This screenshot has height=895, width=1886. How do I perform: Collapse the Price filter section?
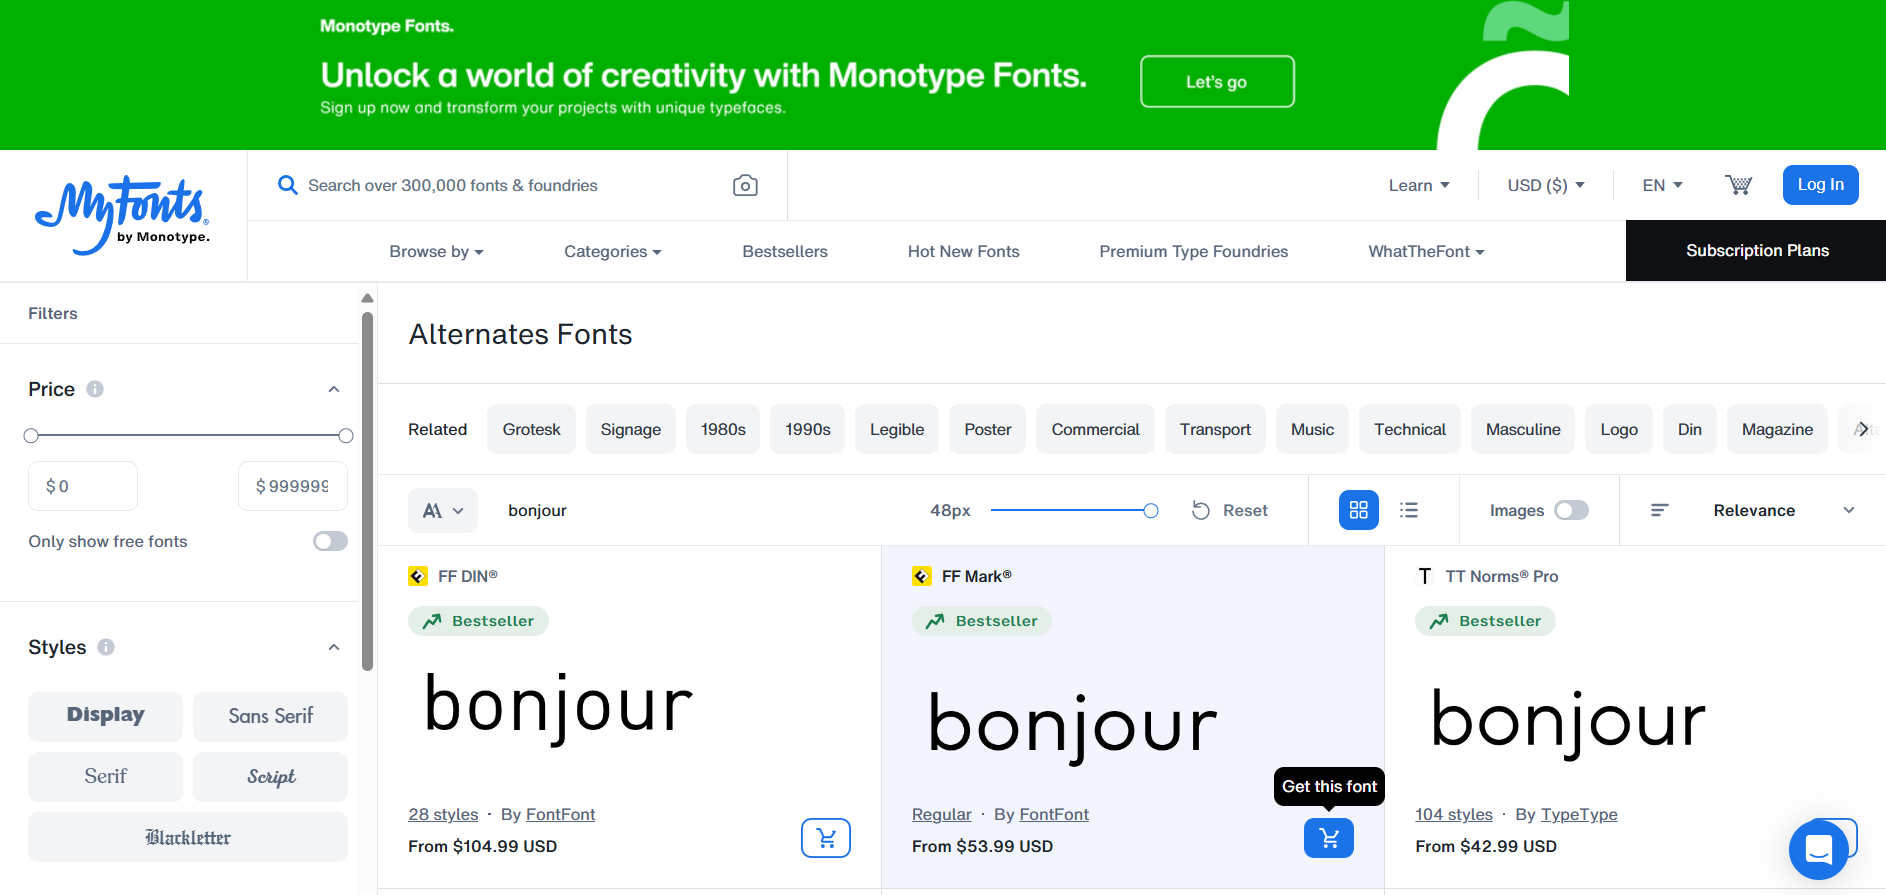tap(334, 389)
